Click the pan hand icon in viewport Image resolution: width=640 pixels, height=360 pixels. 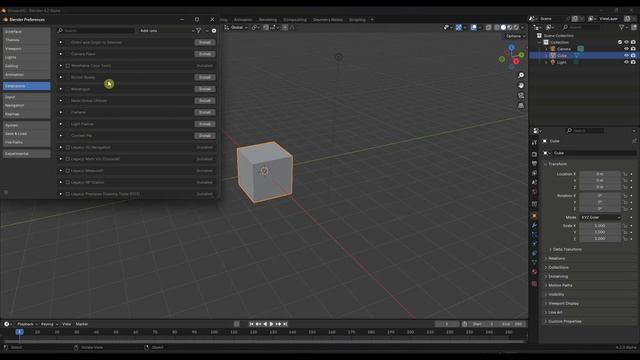(x=521, y=86)
